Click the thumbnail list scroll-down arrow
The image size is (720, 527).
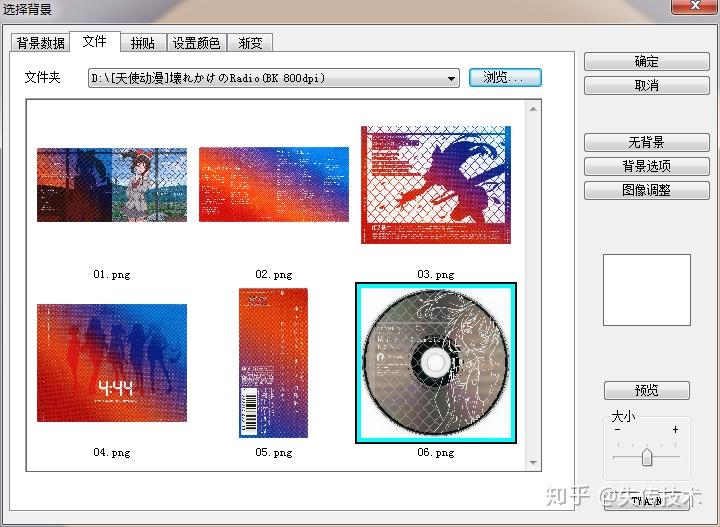533,462
